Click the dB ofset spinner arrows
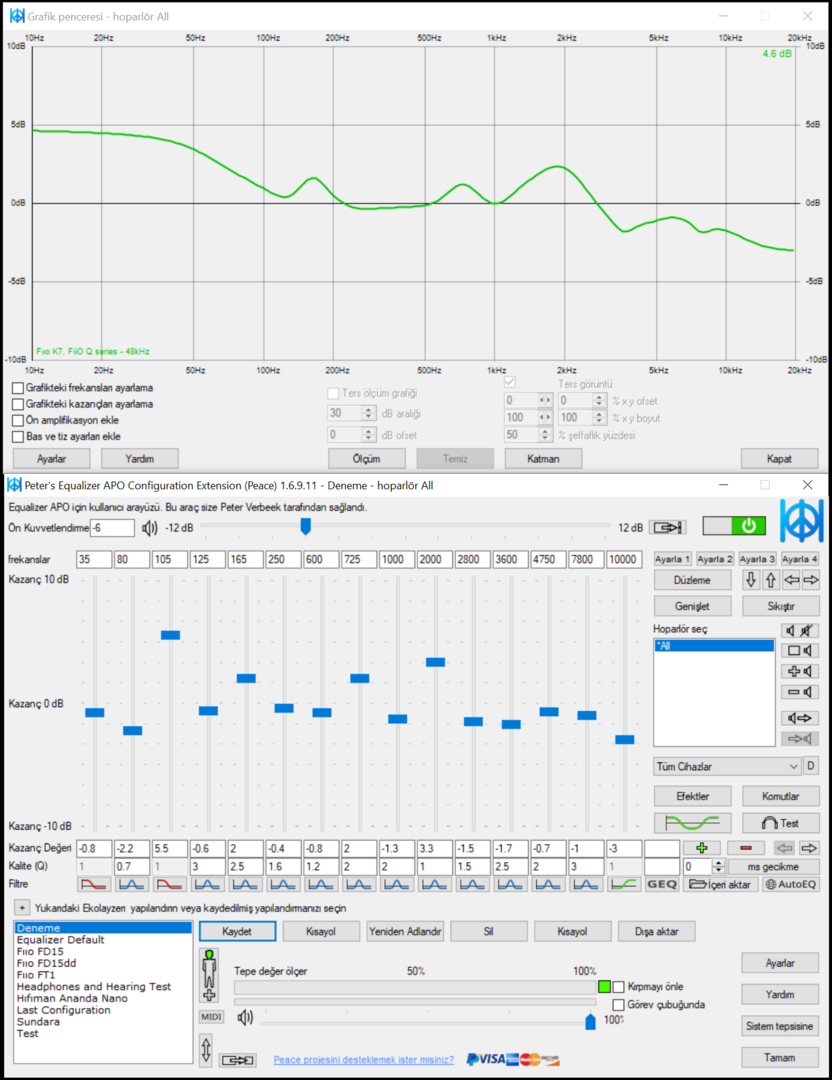 coord(368,435)
